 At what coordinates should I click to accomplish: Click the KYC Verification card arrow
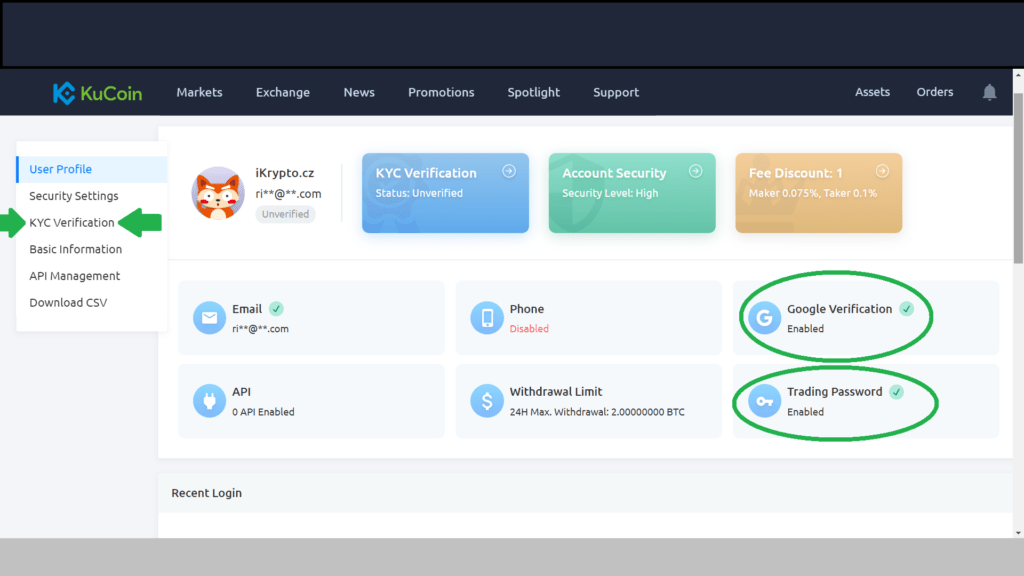[x=509, y=171]
